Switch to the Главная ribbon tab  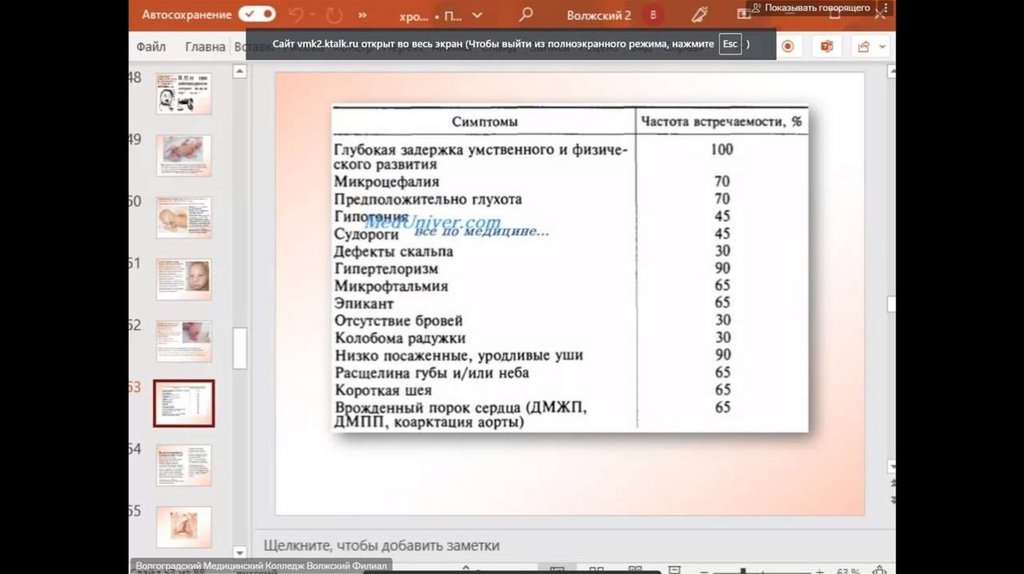tap(205, 46)
